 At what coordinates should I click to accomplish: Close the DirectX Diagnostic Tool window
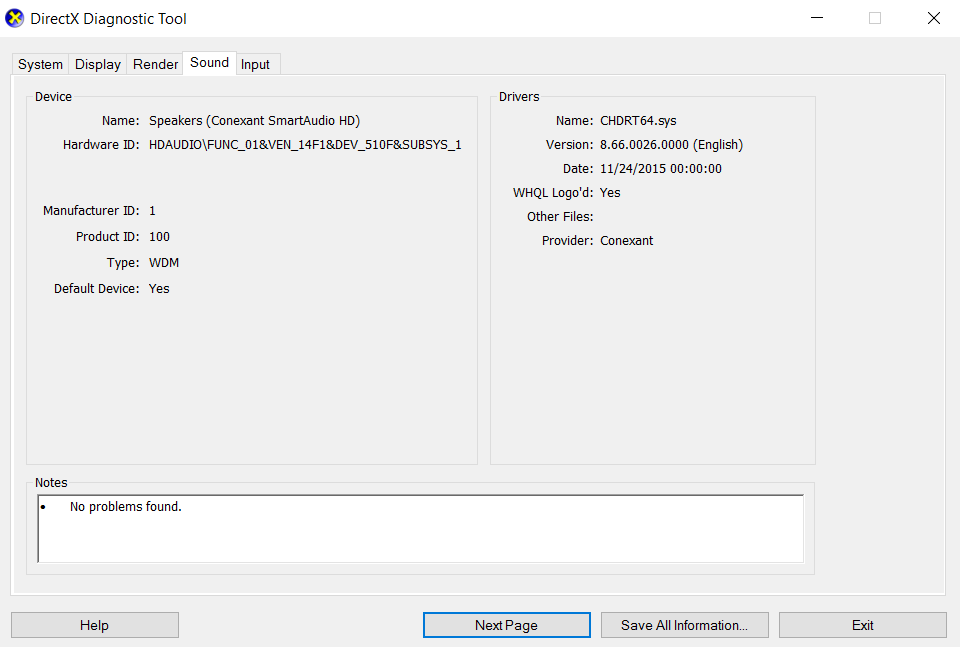pos(934,18)
